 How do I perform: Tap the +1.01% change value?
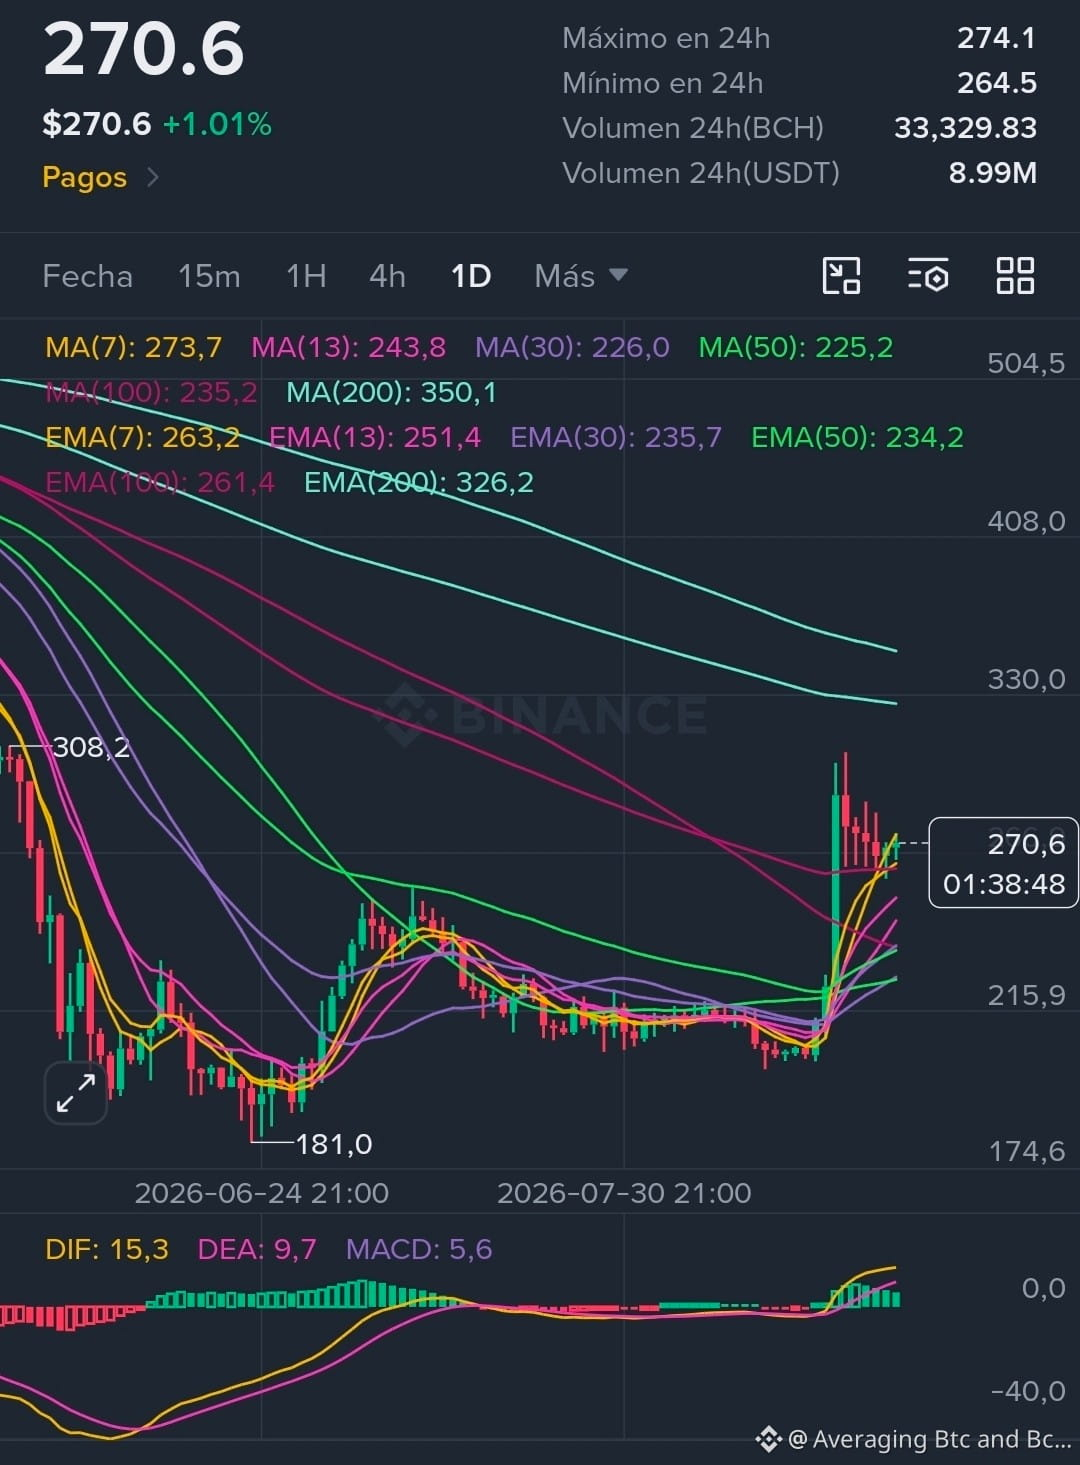click(x=217, y=125)
